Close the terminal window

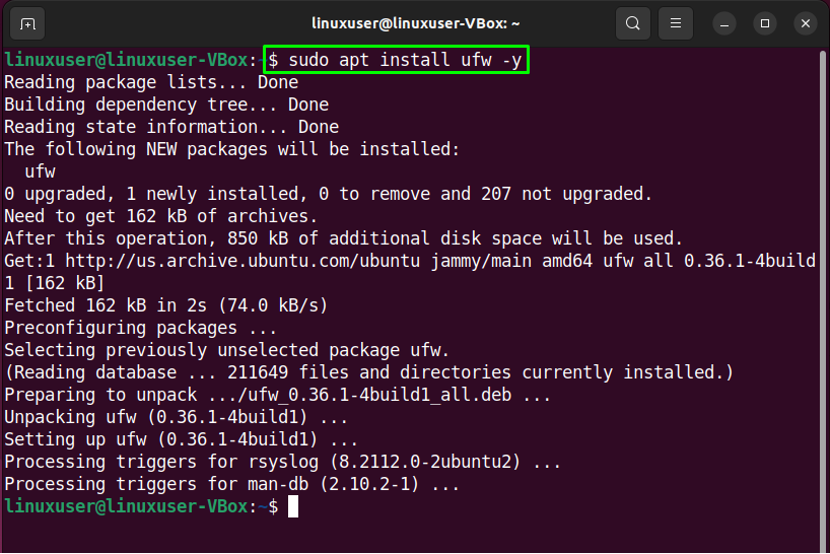(806, 24)
